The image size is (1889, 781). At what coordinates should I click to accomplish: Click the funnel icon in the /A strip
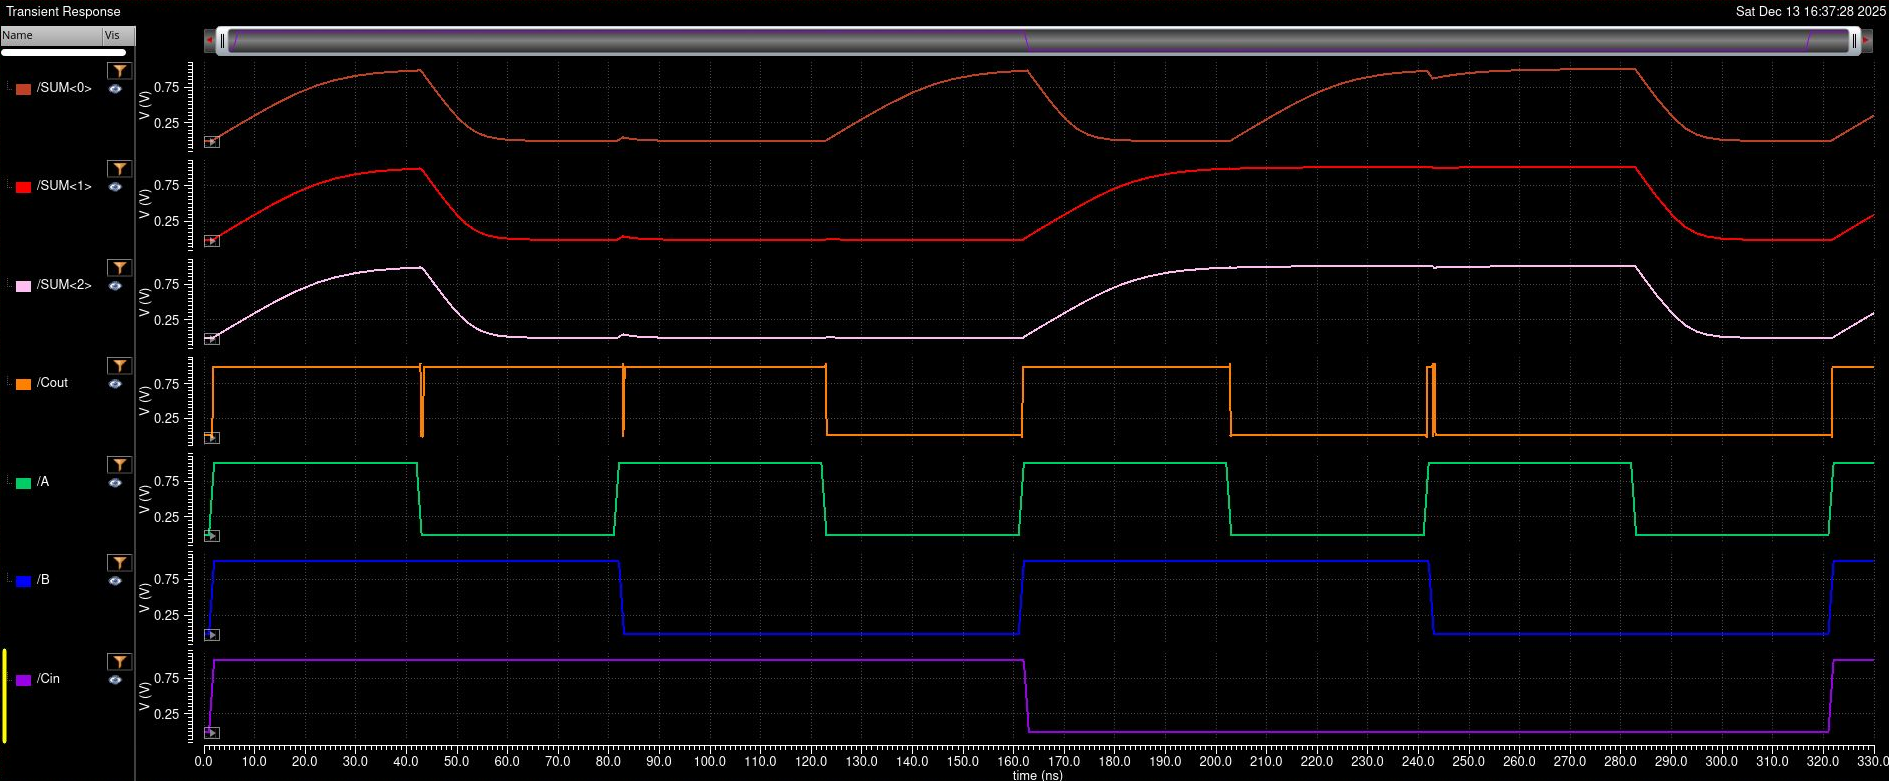(120, 465)
